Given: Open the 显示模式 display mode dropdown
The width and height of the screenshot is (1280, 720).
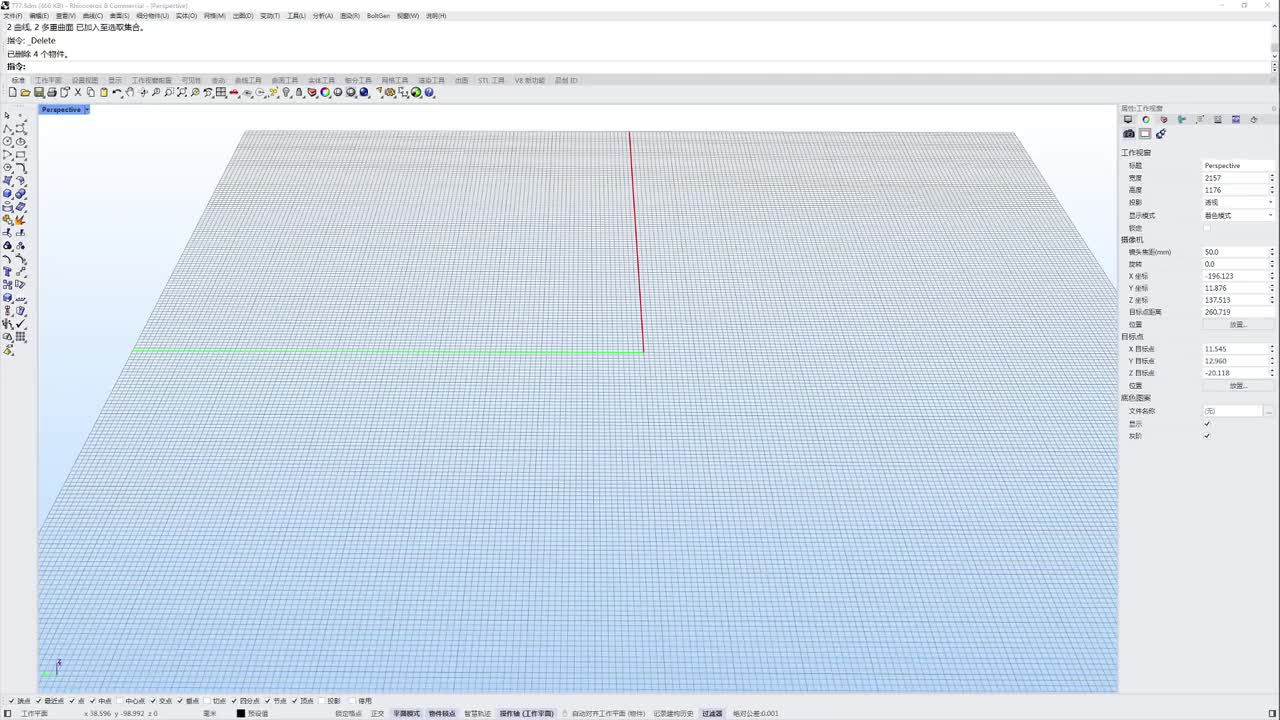Looking at the screenshot, I should point(1239,215).
